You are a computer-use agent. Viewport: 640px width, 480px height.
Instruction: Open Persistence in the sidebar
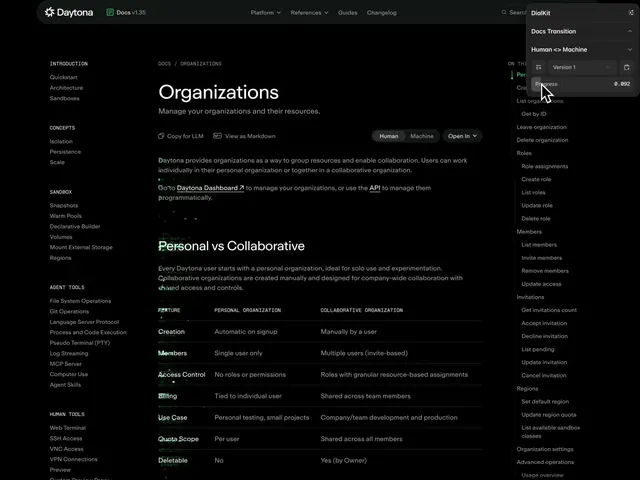pyautogui.click(x=65, y=152)
